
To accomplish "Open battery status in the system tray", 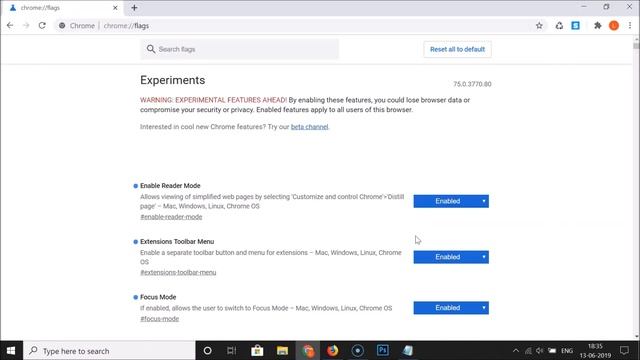I will (x=552, y=351).
